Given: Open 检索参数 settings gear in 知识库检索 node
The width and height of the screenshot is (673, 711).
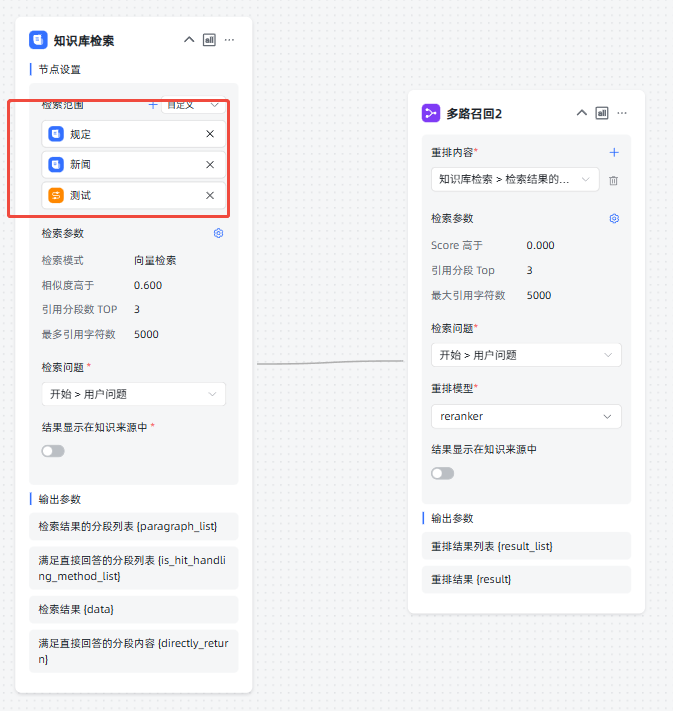Looking at the screenshot, I should [219, 233].
